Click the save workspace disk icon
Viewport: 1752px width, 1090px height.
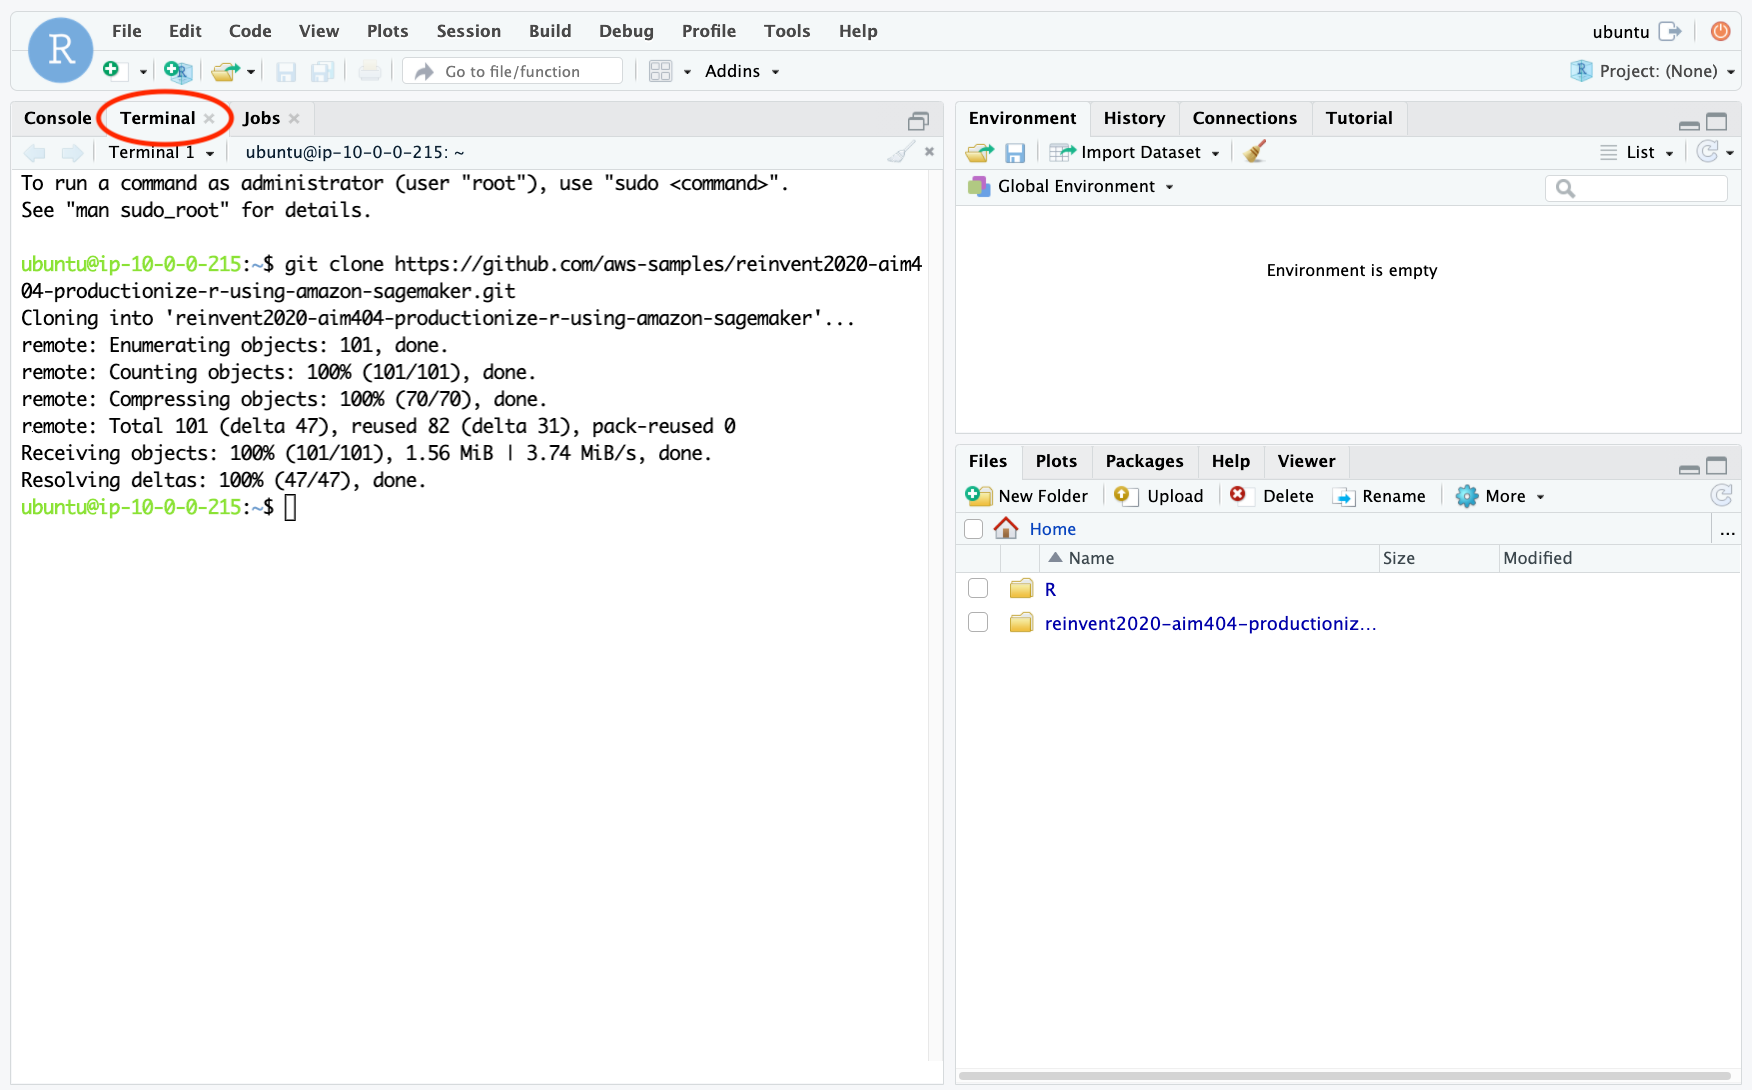click(1015, 152)
